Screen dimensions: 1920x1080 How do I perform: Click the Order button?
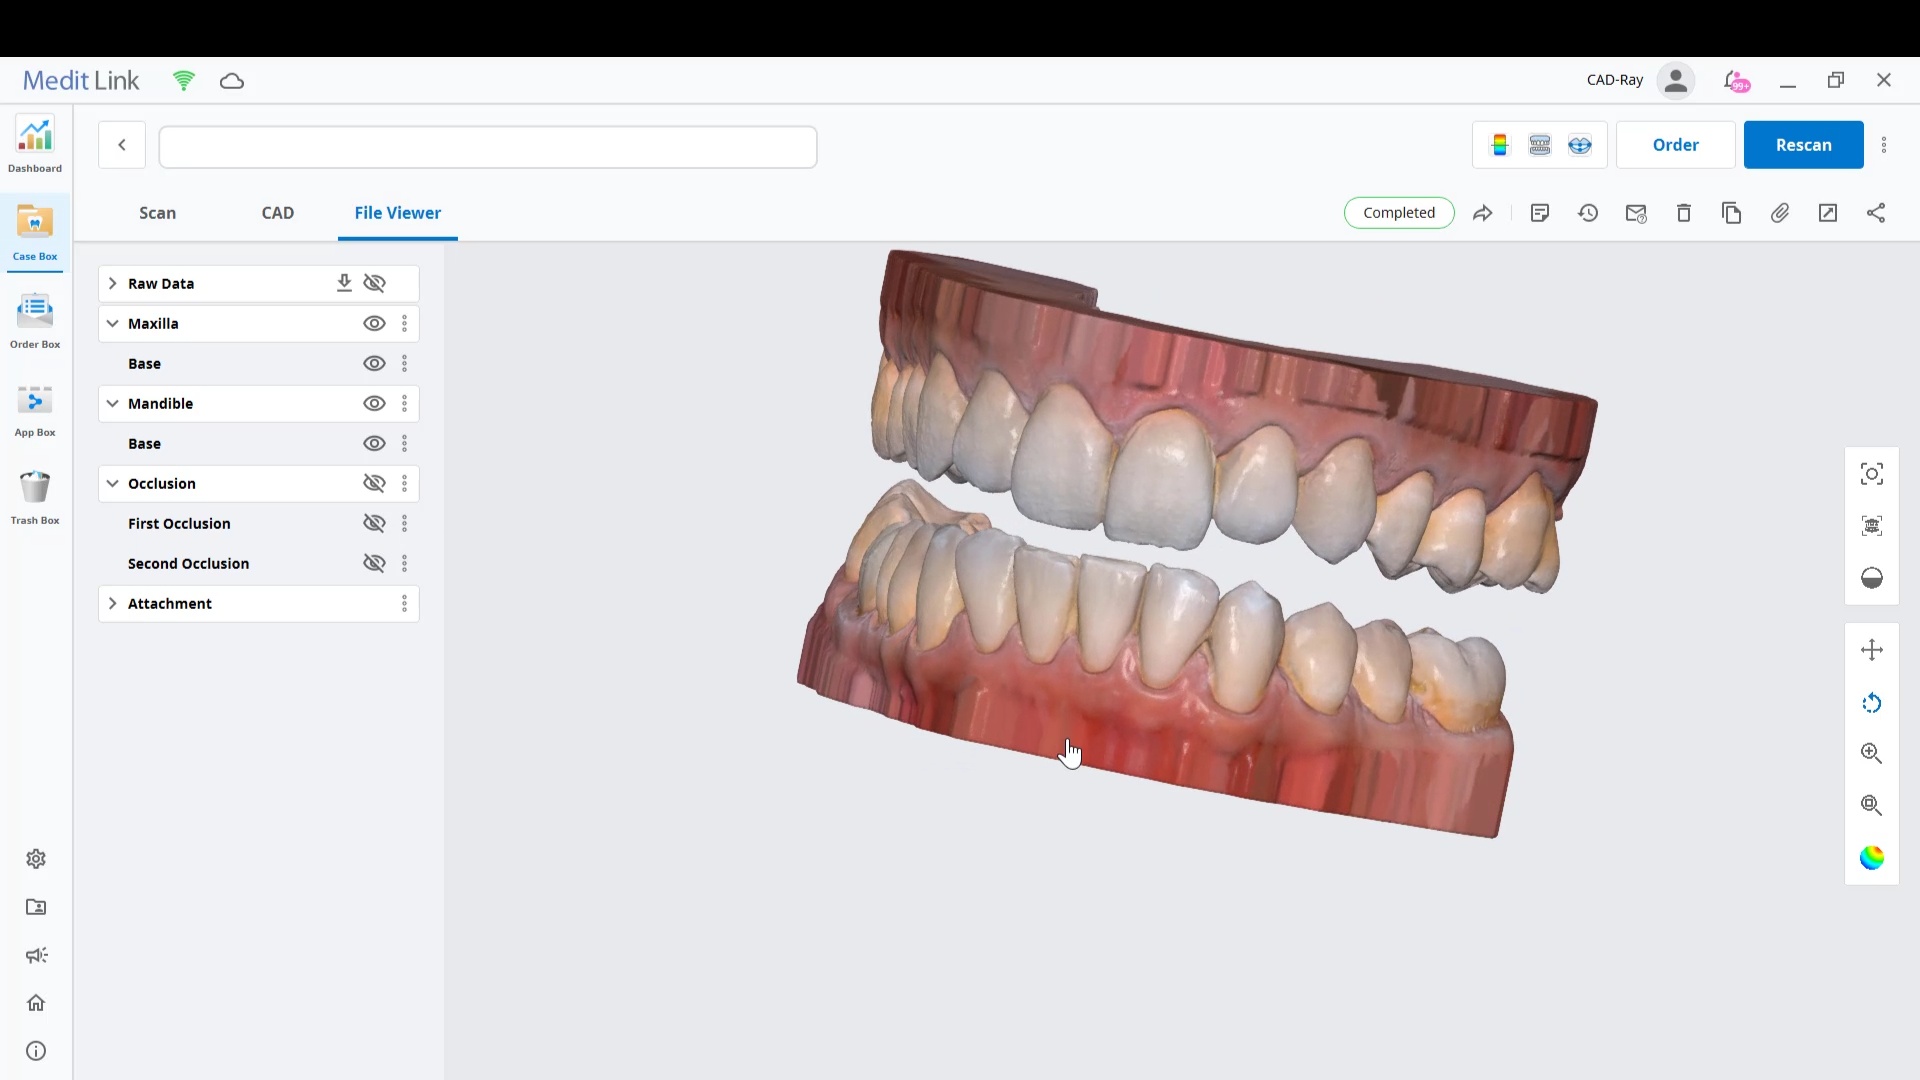click(x=1675, y=145)
